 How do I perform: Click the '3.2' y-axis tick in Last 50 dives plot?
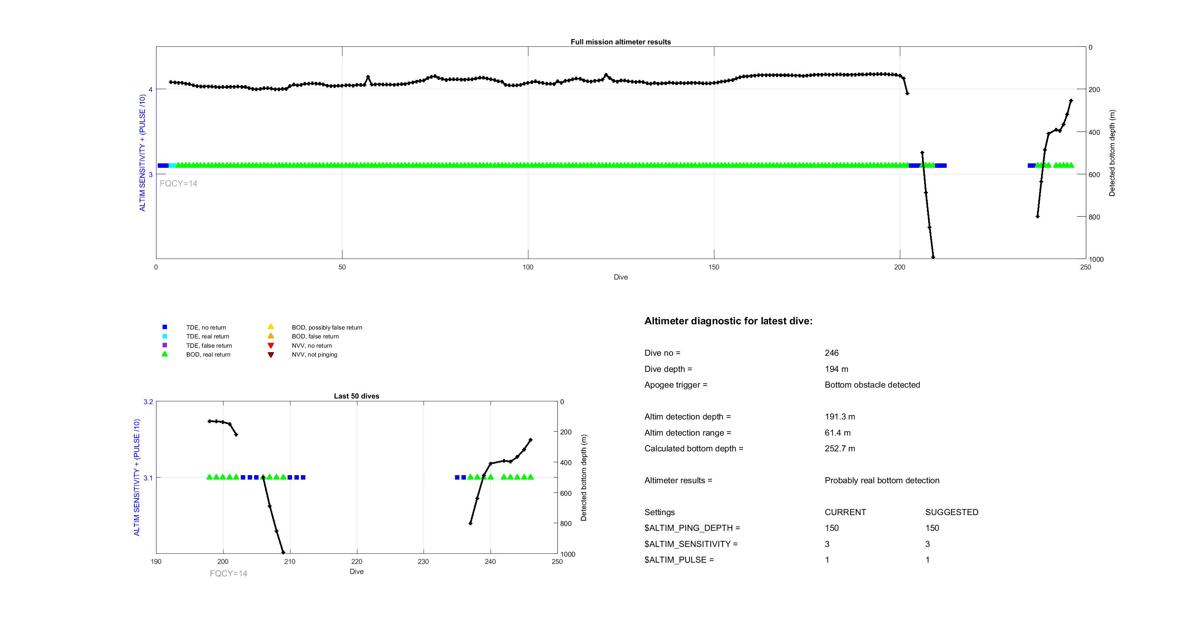[148, 402]
